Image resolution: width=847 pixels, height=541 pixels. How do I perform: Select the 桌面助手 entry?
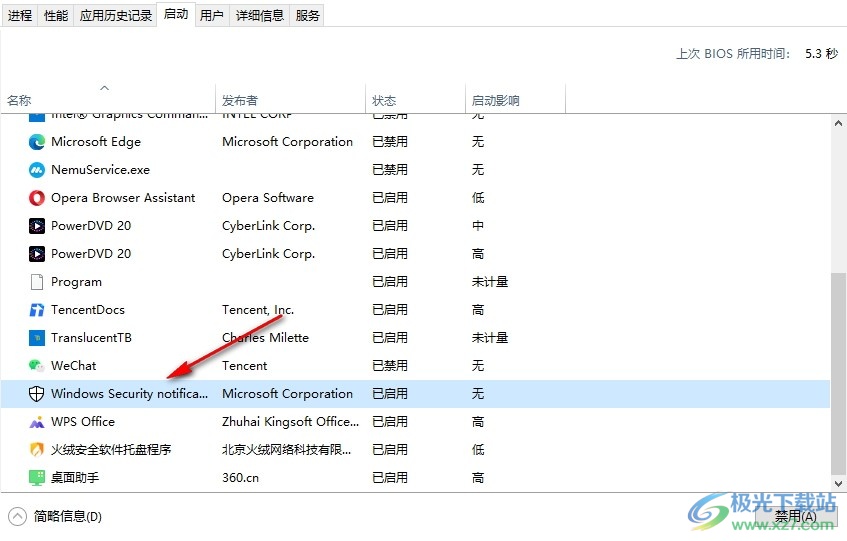pyautogui.click(x=75, y=478)
